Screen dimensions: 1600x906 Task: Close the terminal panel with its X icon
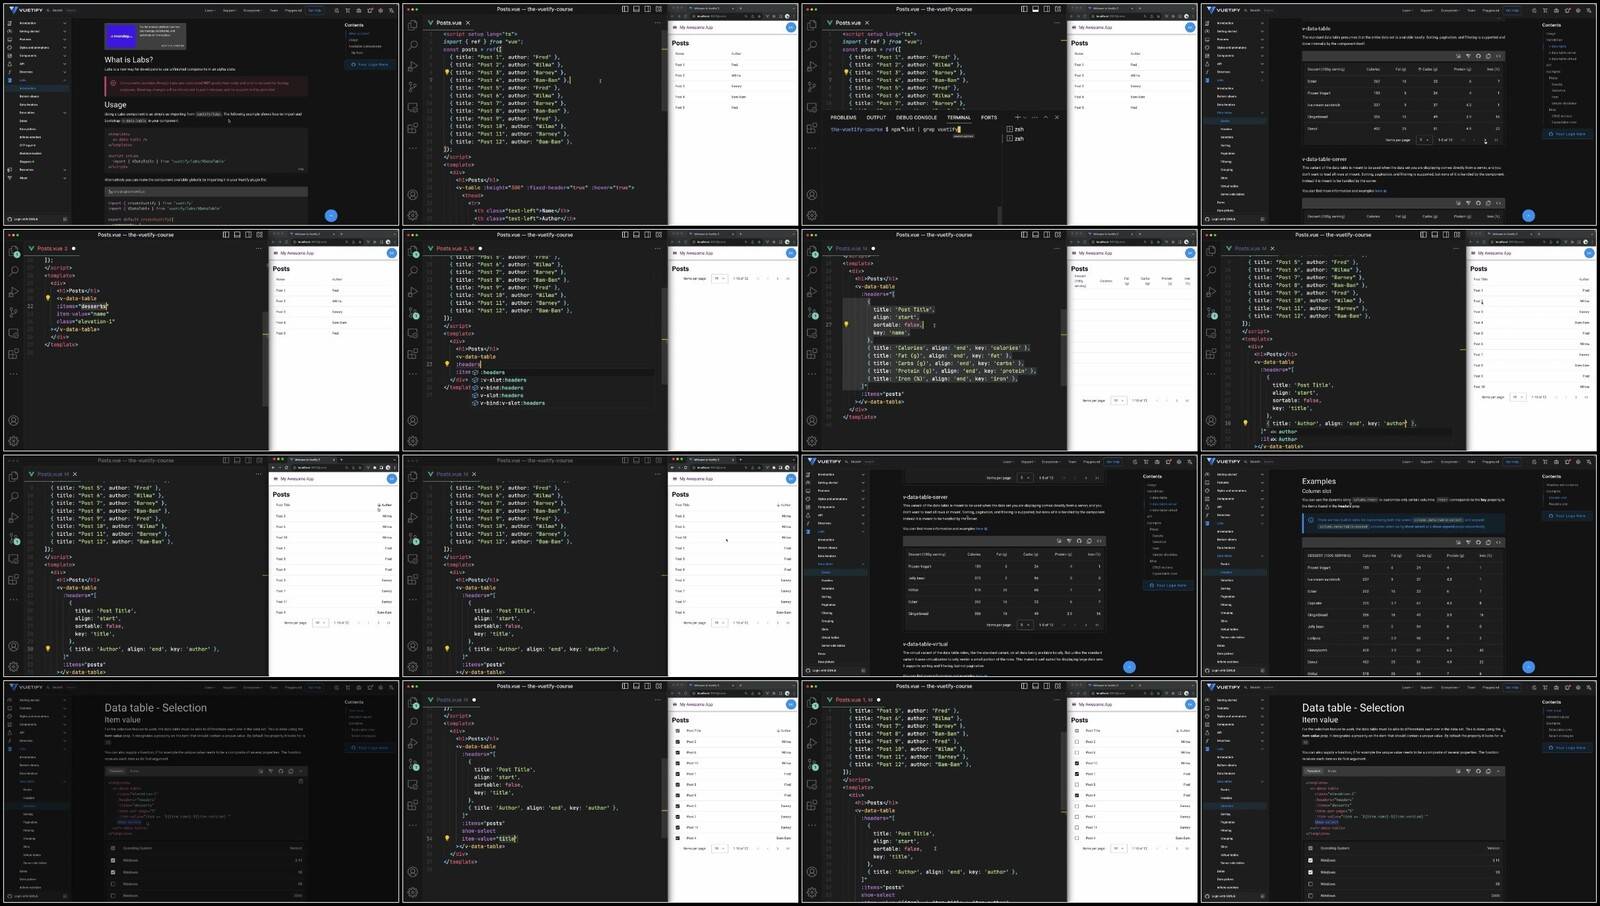click(x=1057, y=117)
